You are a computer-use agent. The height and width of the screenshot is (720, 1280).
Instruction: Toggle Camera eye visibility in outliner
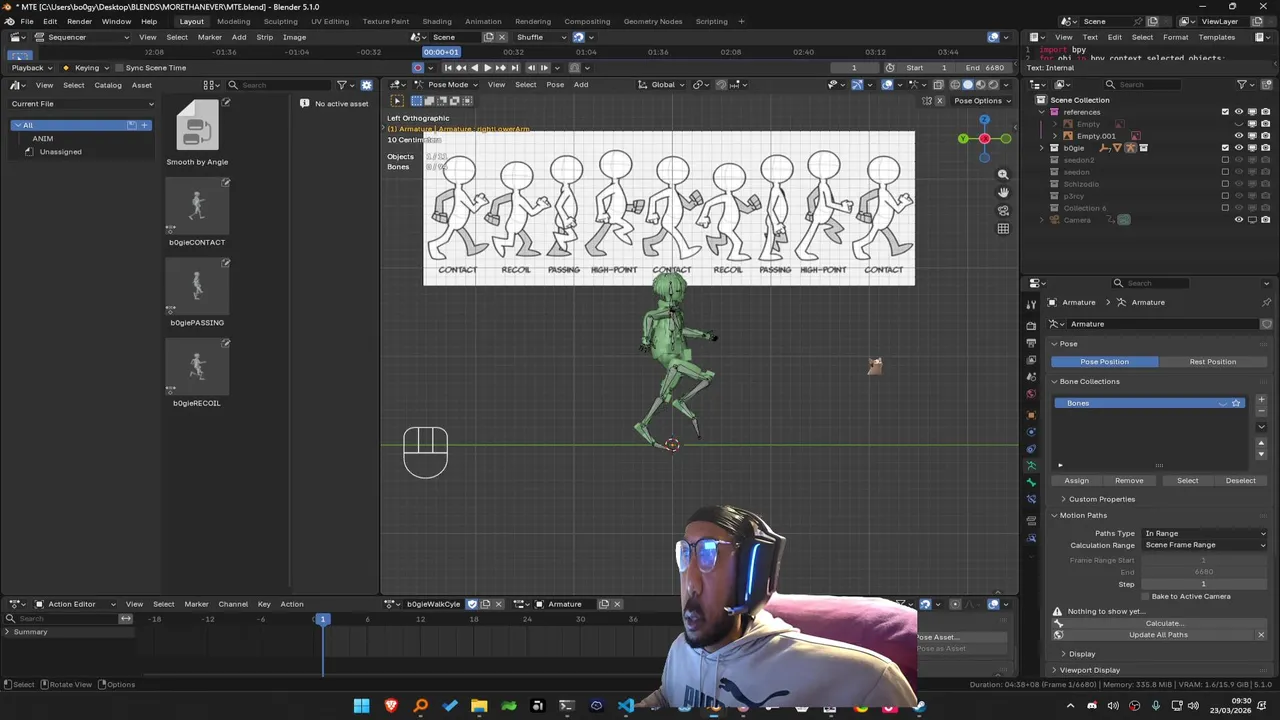(x=1239, y=220)
